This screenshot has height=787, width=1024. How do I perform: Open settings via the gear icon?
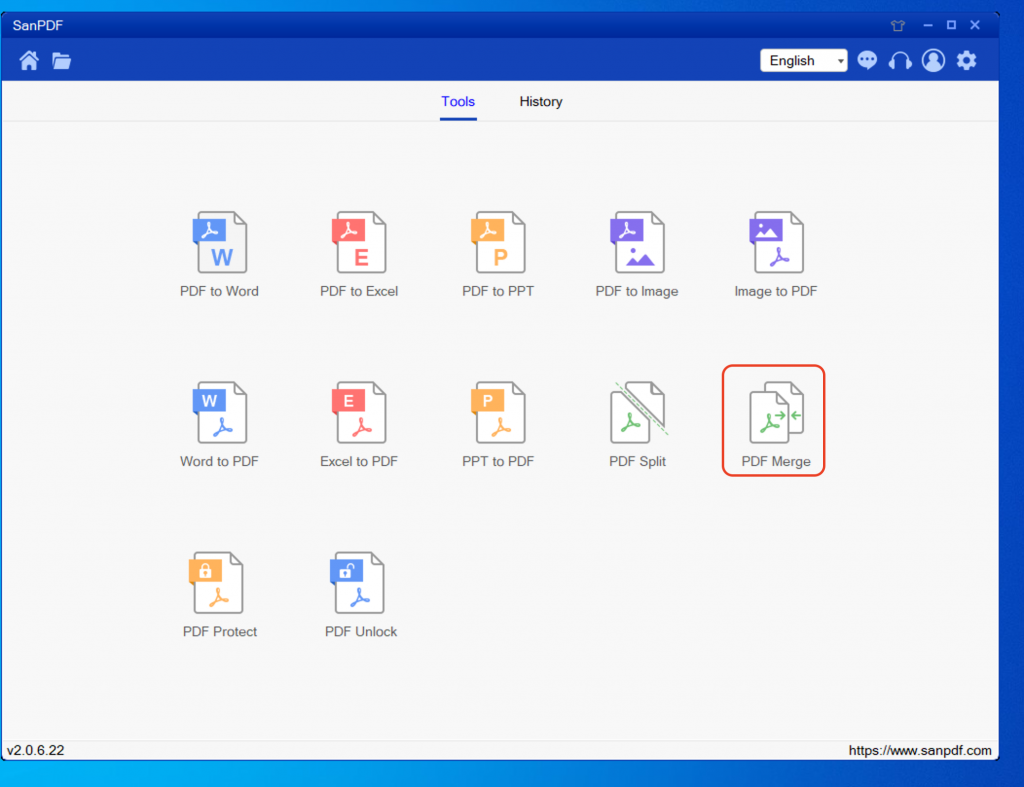966,61
